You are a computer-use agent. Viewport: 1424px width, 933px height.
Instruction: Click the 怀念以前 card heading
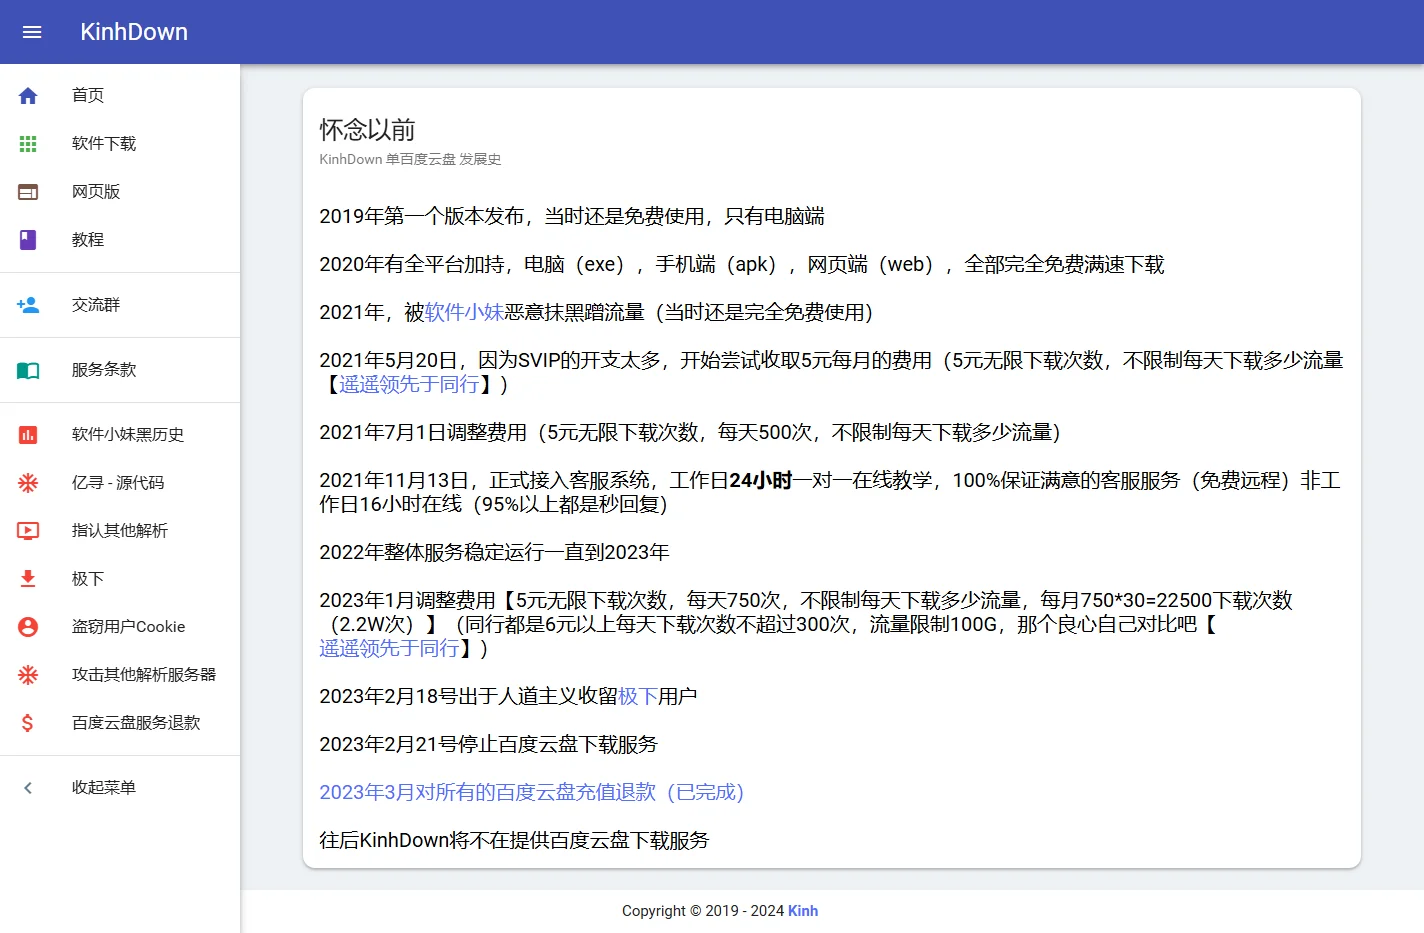click(x=367, y=130)
